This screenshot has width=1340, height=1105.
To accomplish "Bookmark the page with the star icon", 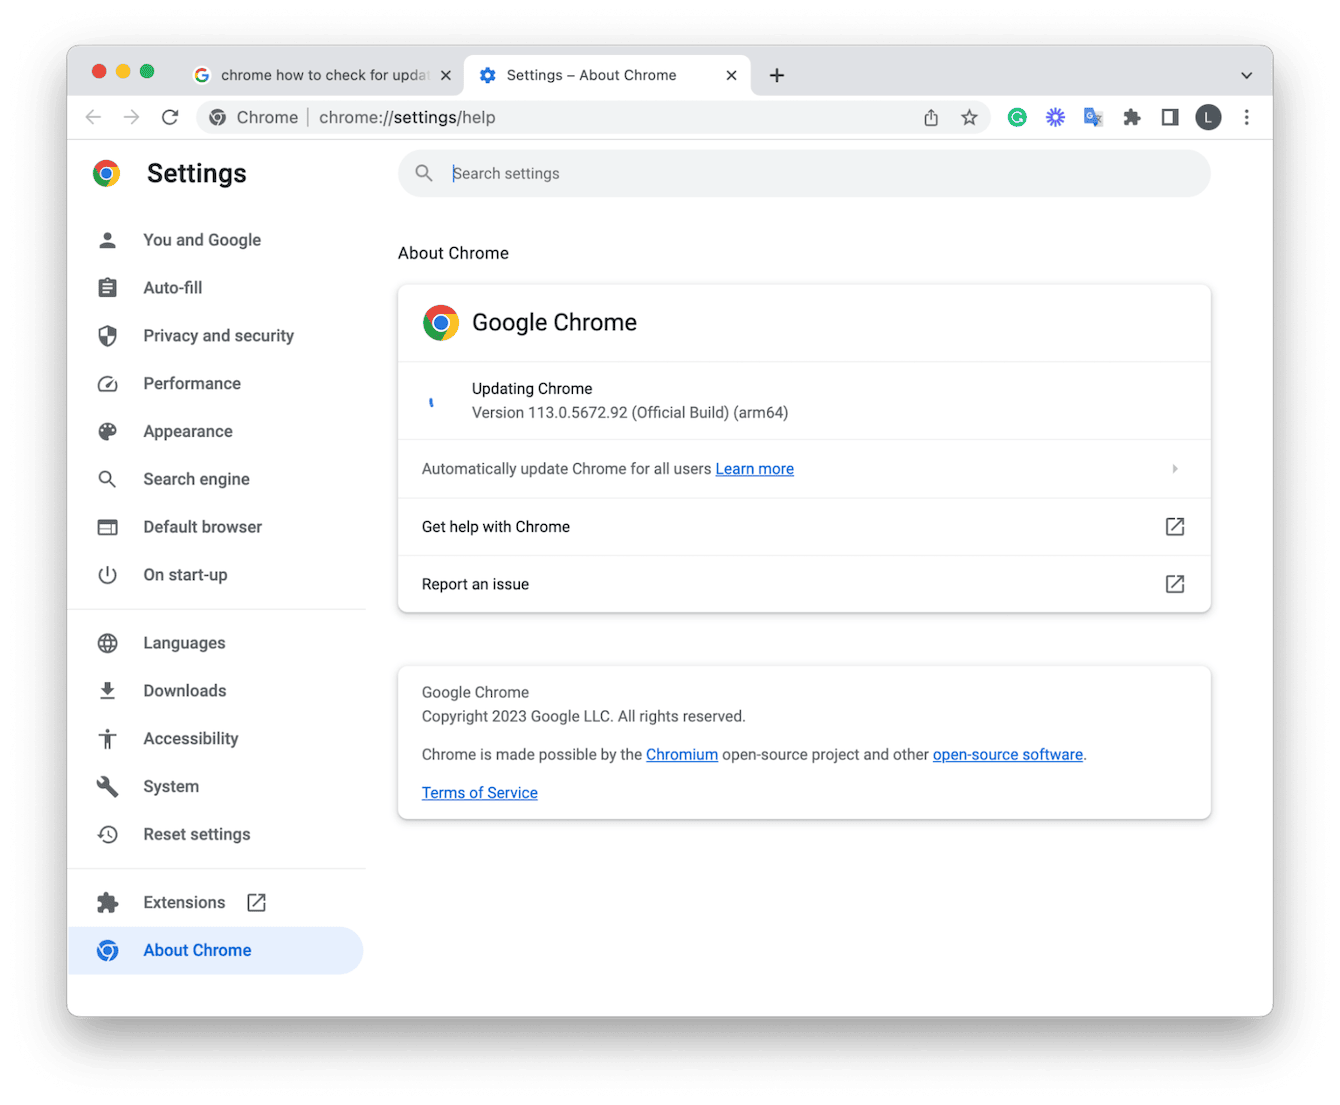I will click(968, 117).
